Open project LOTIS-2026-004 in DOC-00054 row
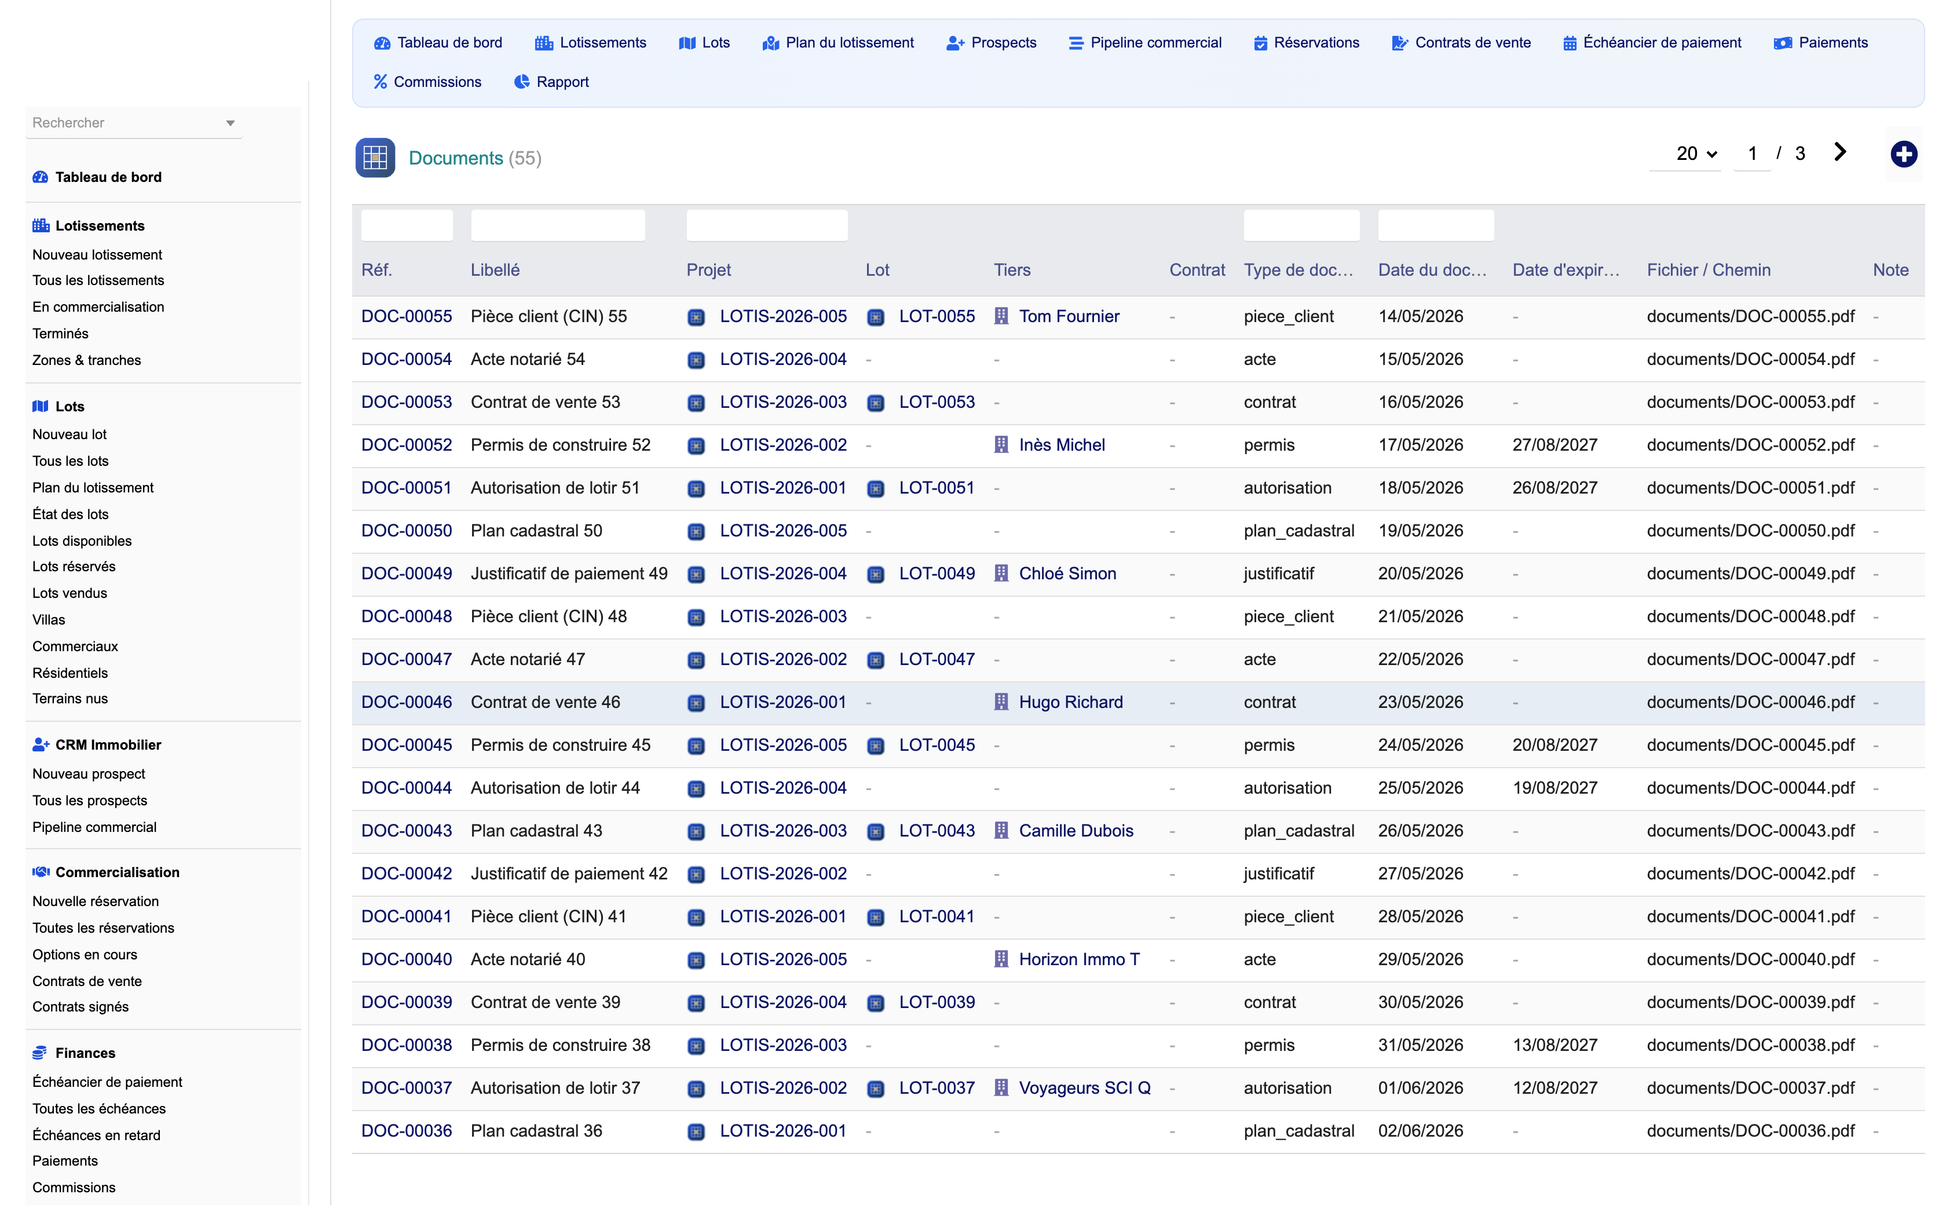1946x1205 pixels. click(783, 359)
